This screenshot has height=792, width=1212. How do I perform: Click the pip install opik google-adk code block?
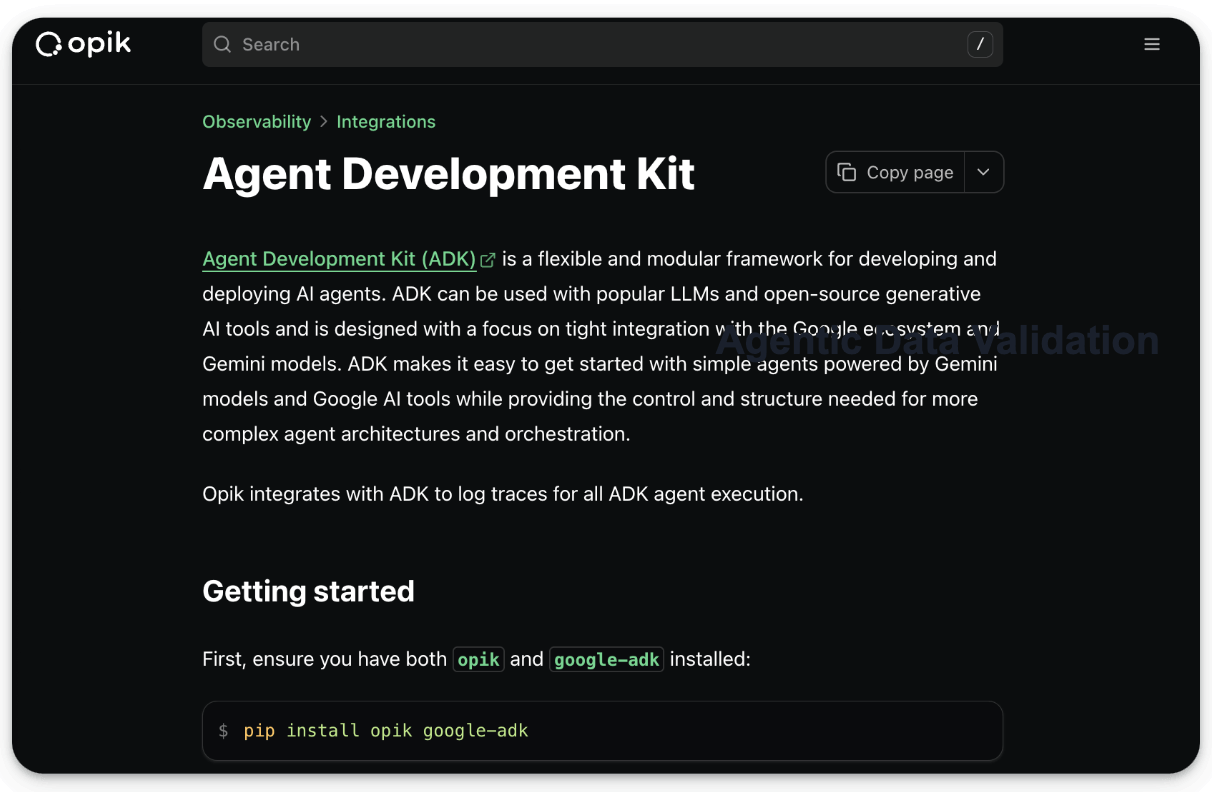pyautogui.click(x=603, y=731)
